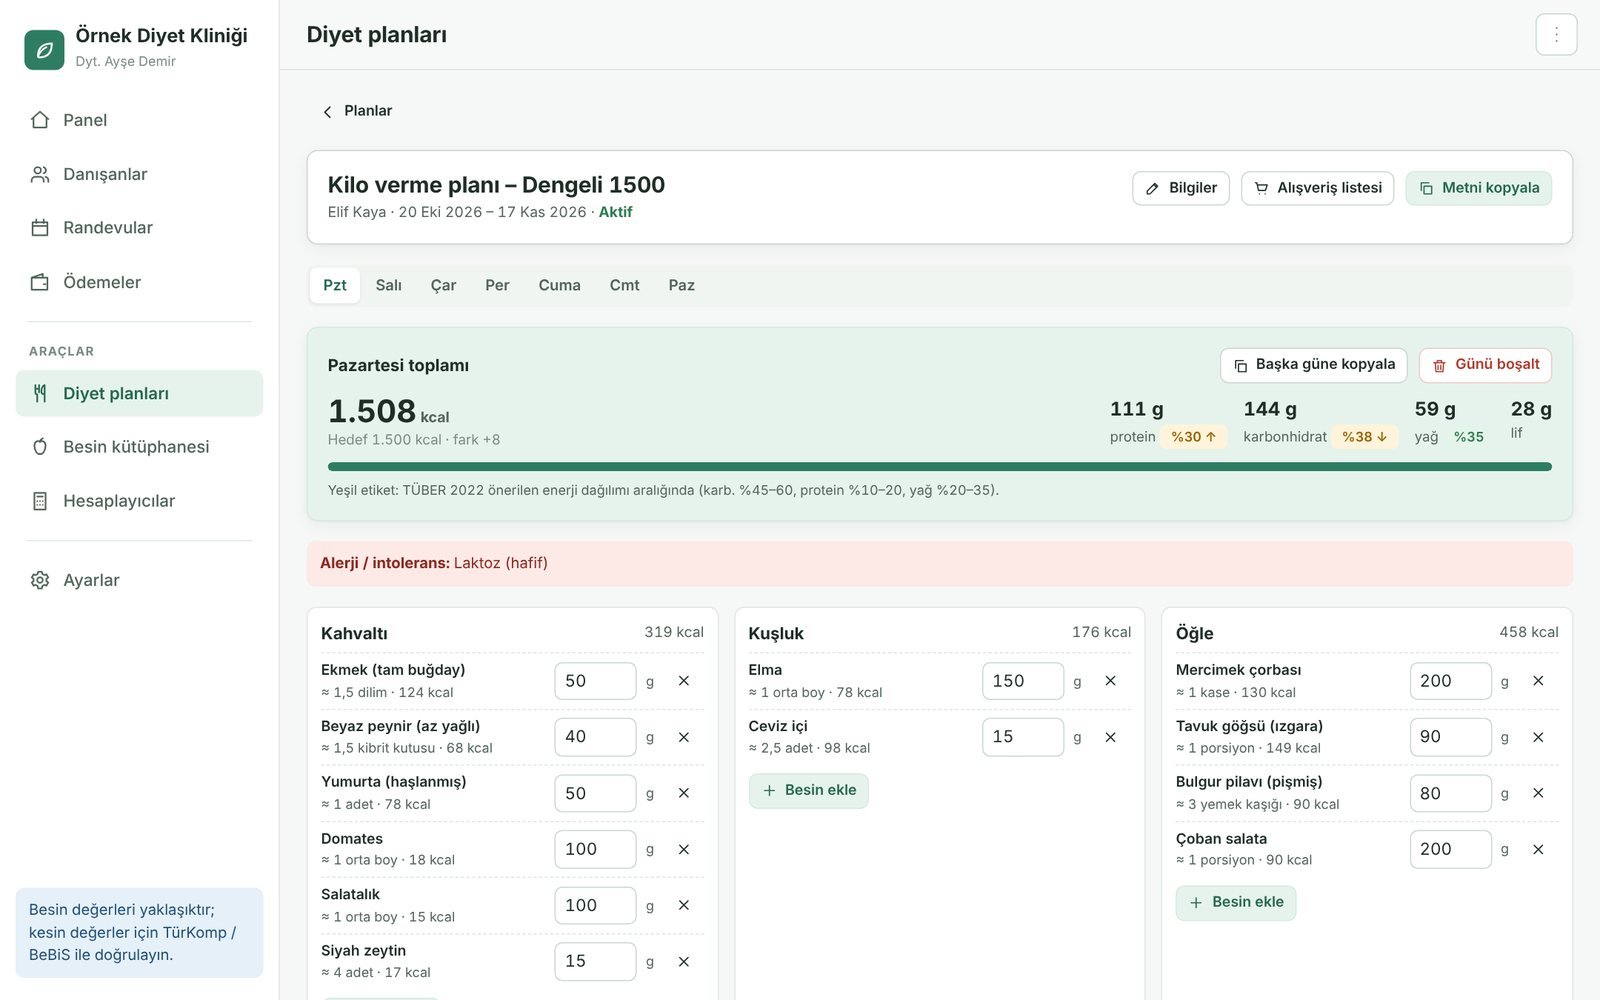Delete Çoban salata from lunch

(1538, 849)
